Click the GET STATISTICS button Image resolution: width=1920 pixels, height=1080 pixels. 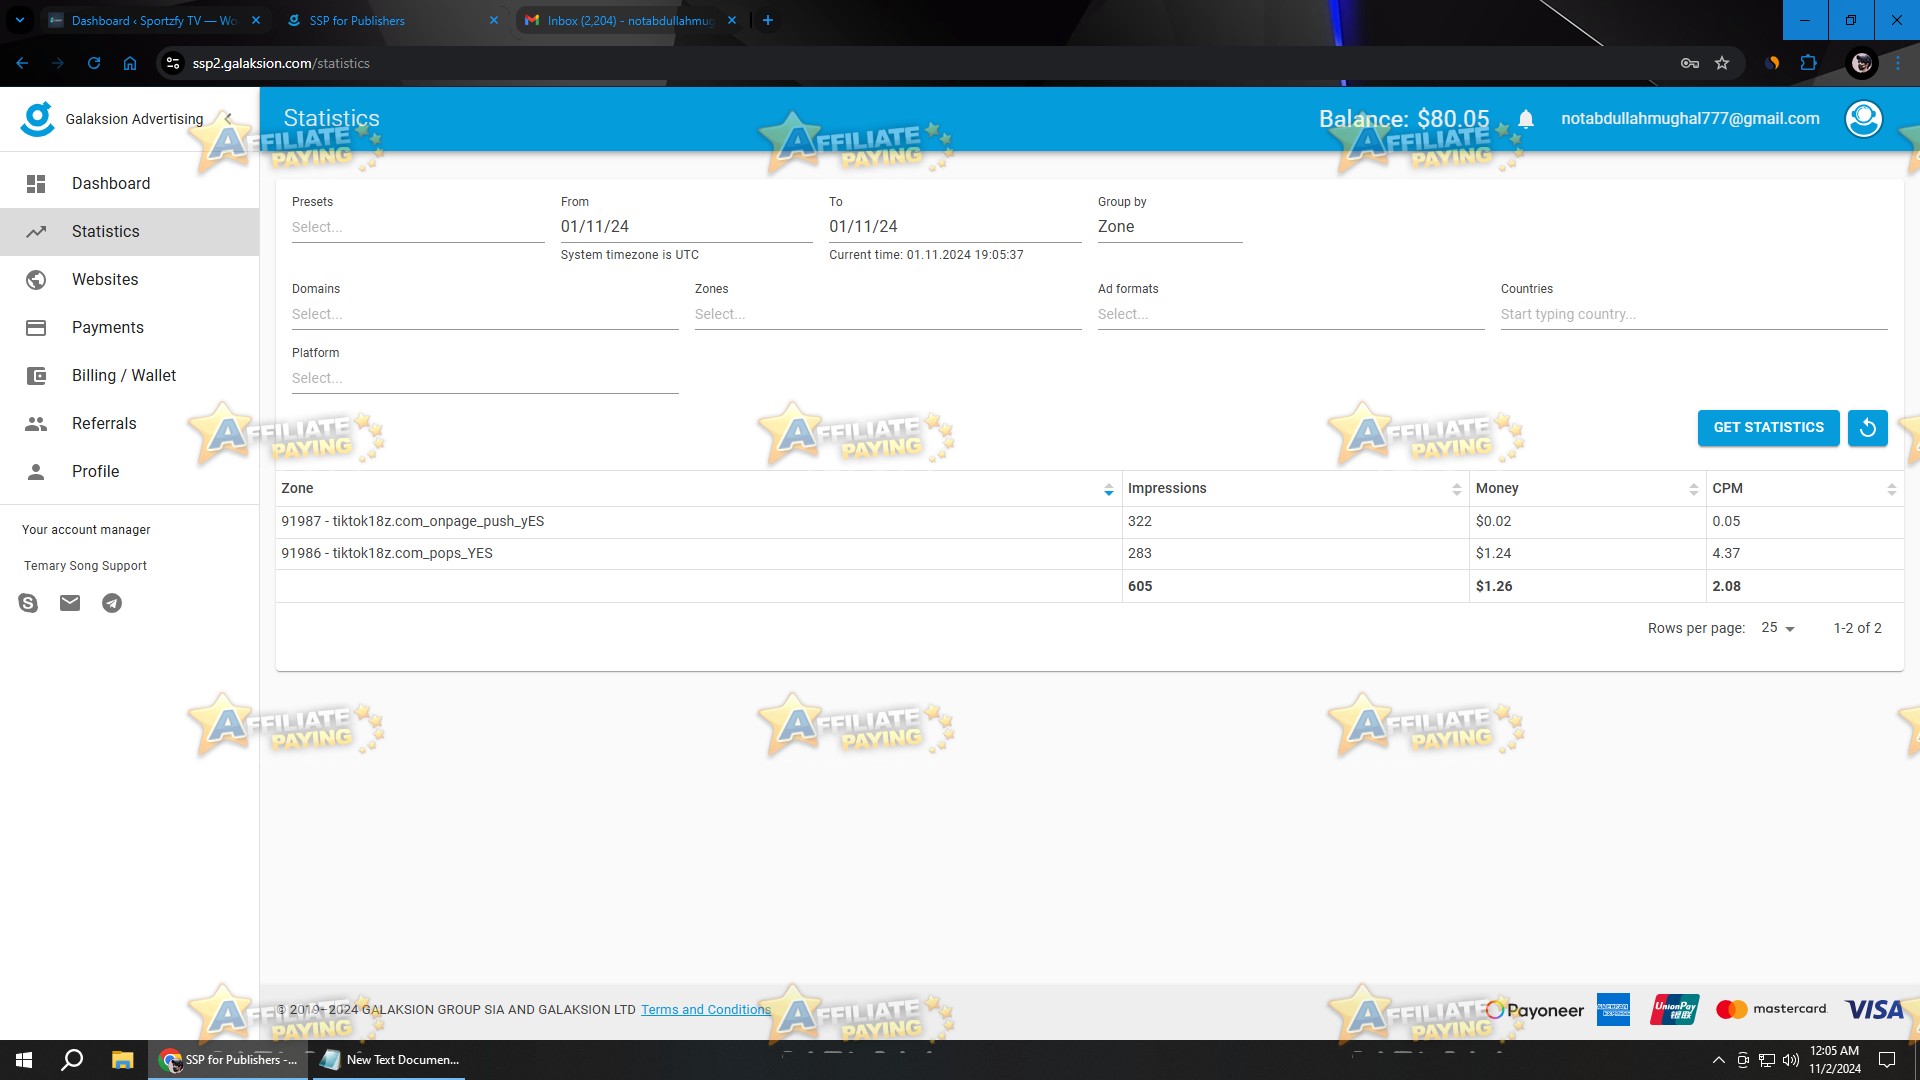pos(1768,428)
